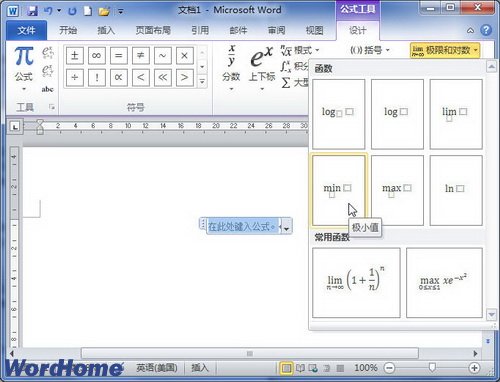This screenshot has width=500, height=382.
Task: Insert the plus-minus symbol
Action: pos(75,55)
